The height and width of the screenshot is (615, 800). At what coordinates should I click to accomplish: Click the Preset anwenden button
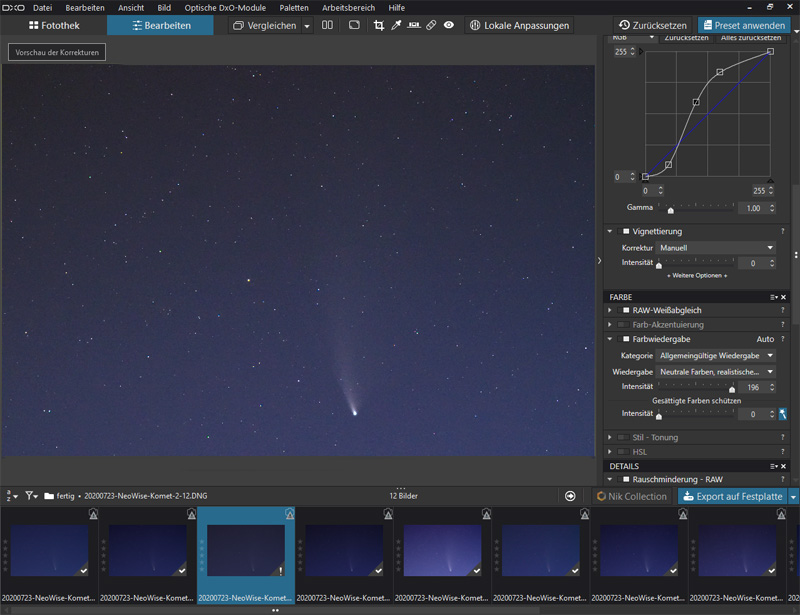[743, 25]
